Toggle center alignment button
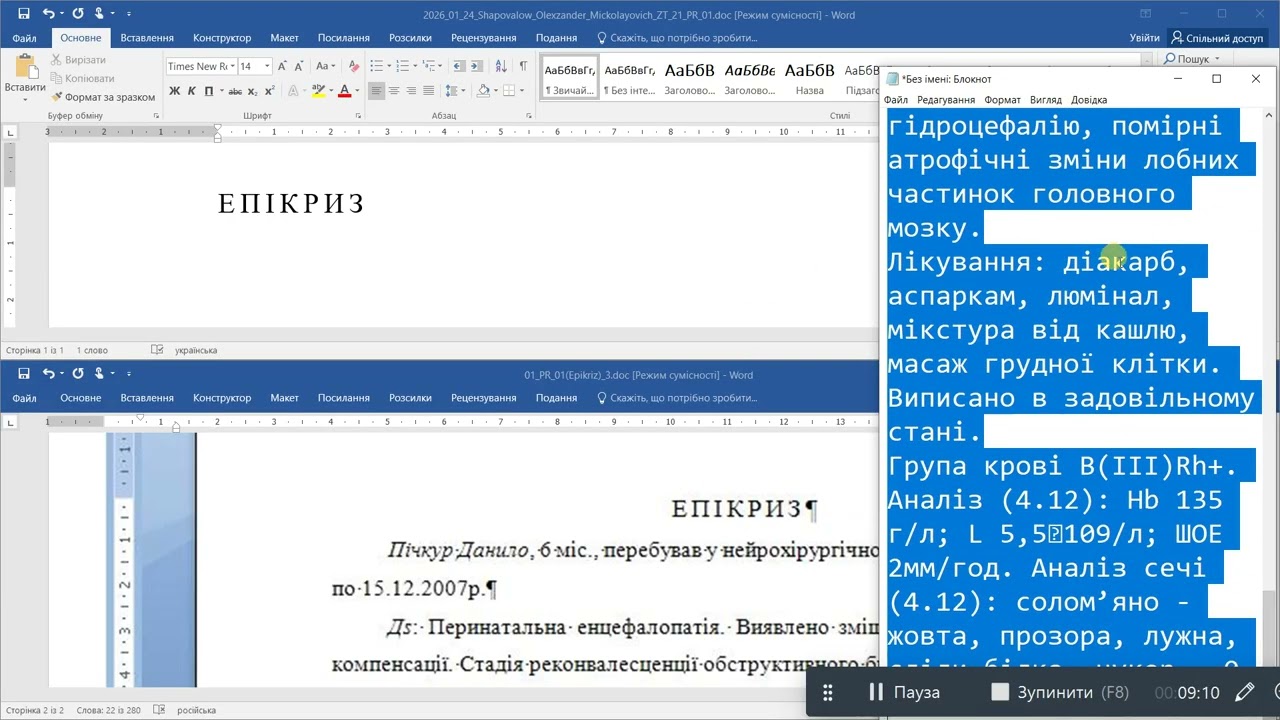Screen dimensions: 1280x720 394,90
